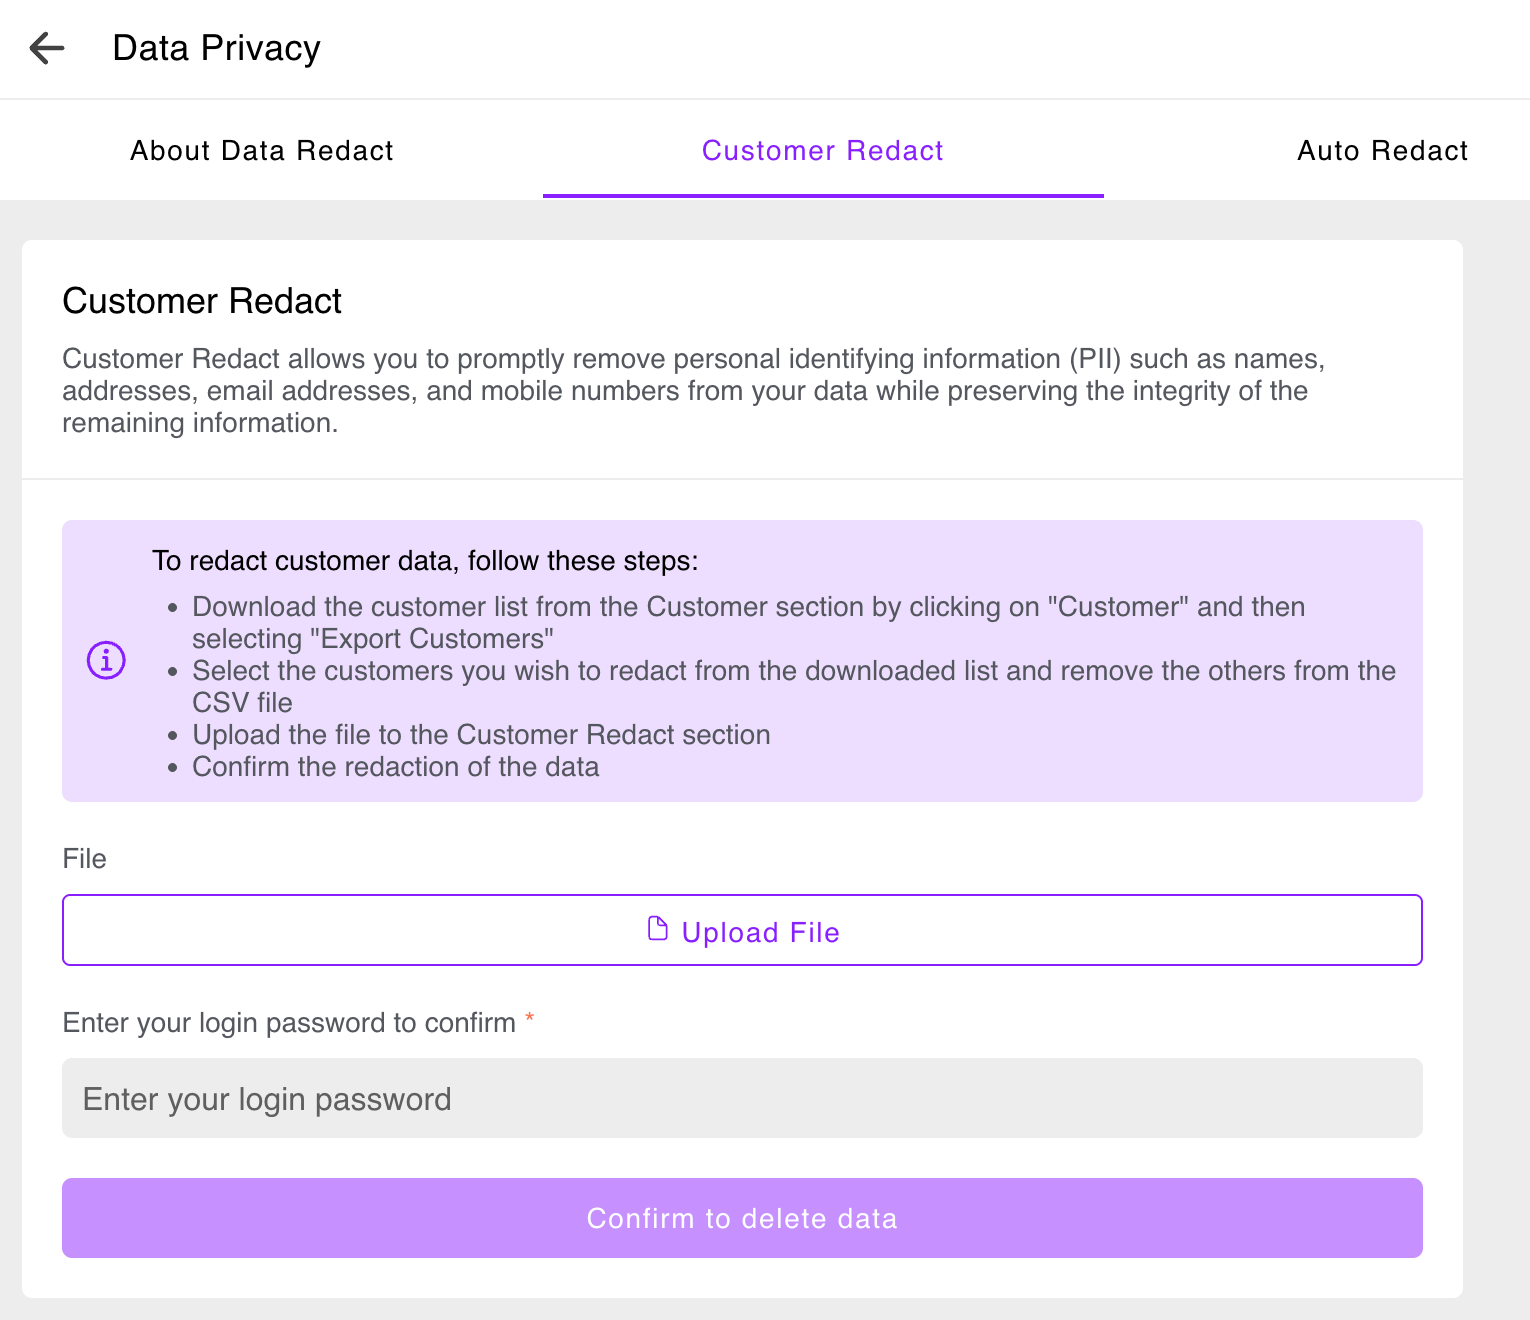Click the Data Privacy page title
Image resolution: width=1530 pixels, height=1320 pixels.
216,48
